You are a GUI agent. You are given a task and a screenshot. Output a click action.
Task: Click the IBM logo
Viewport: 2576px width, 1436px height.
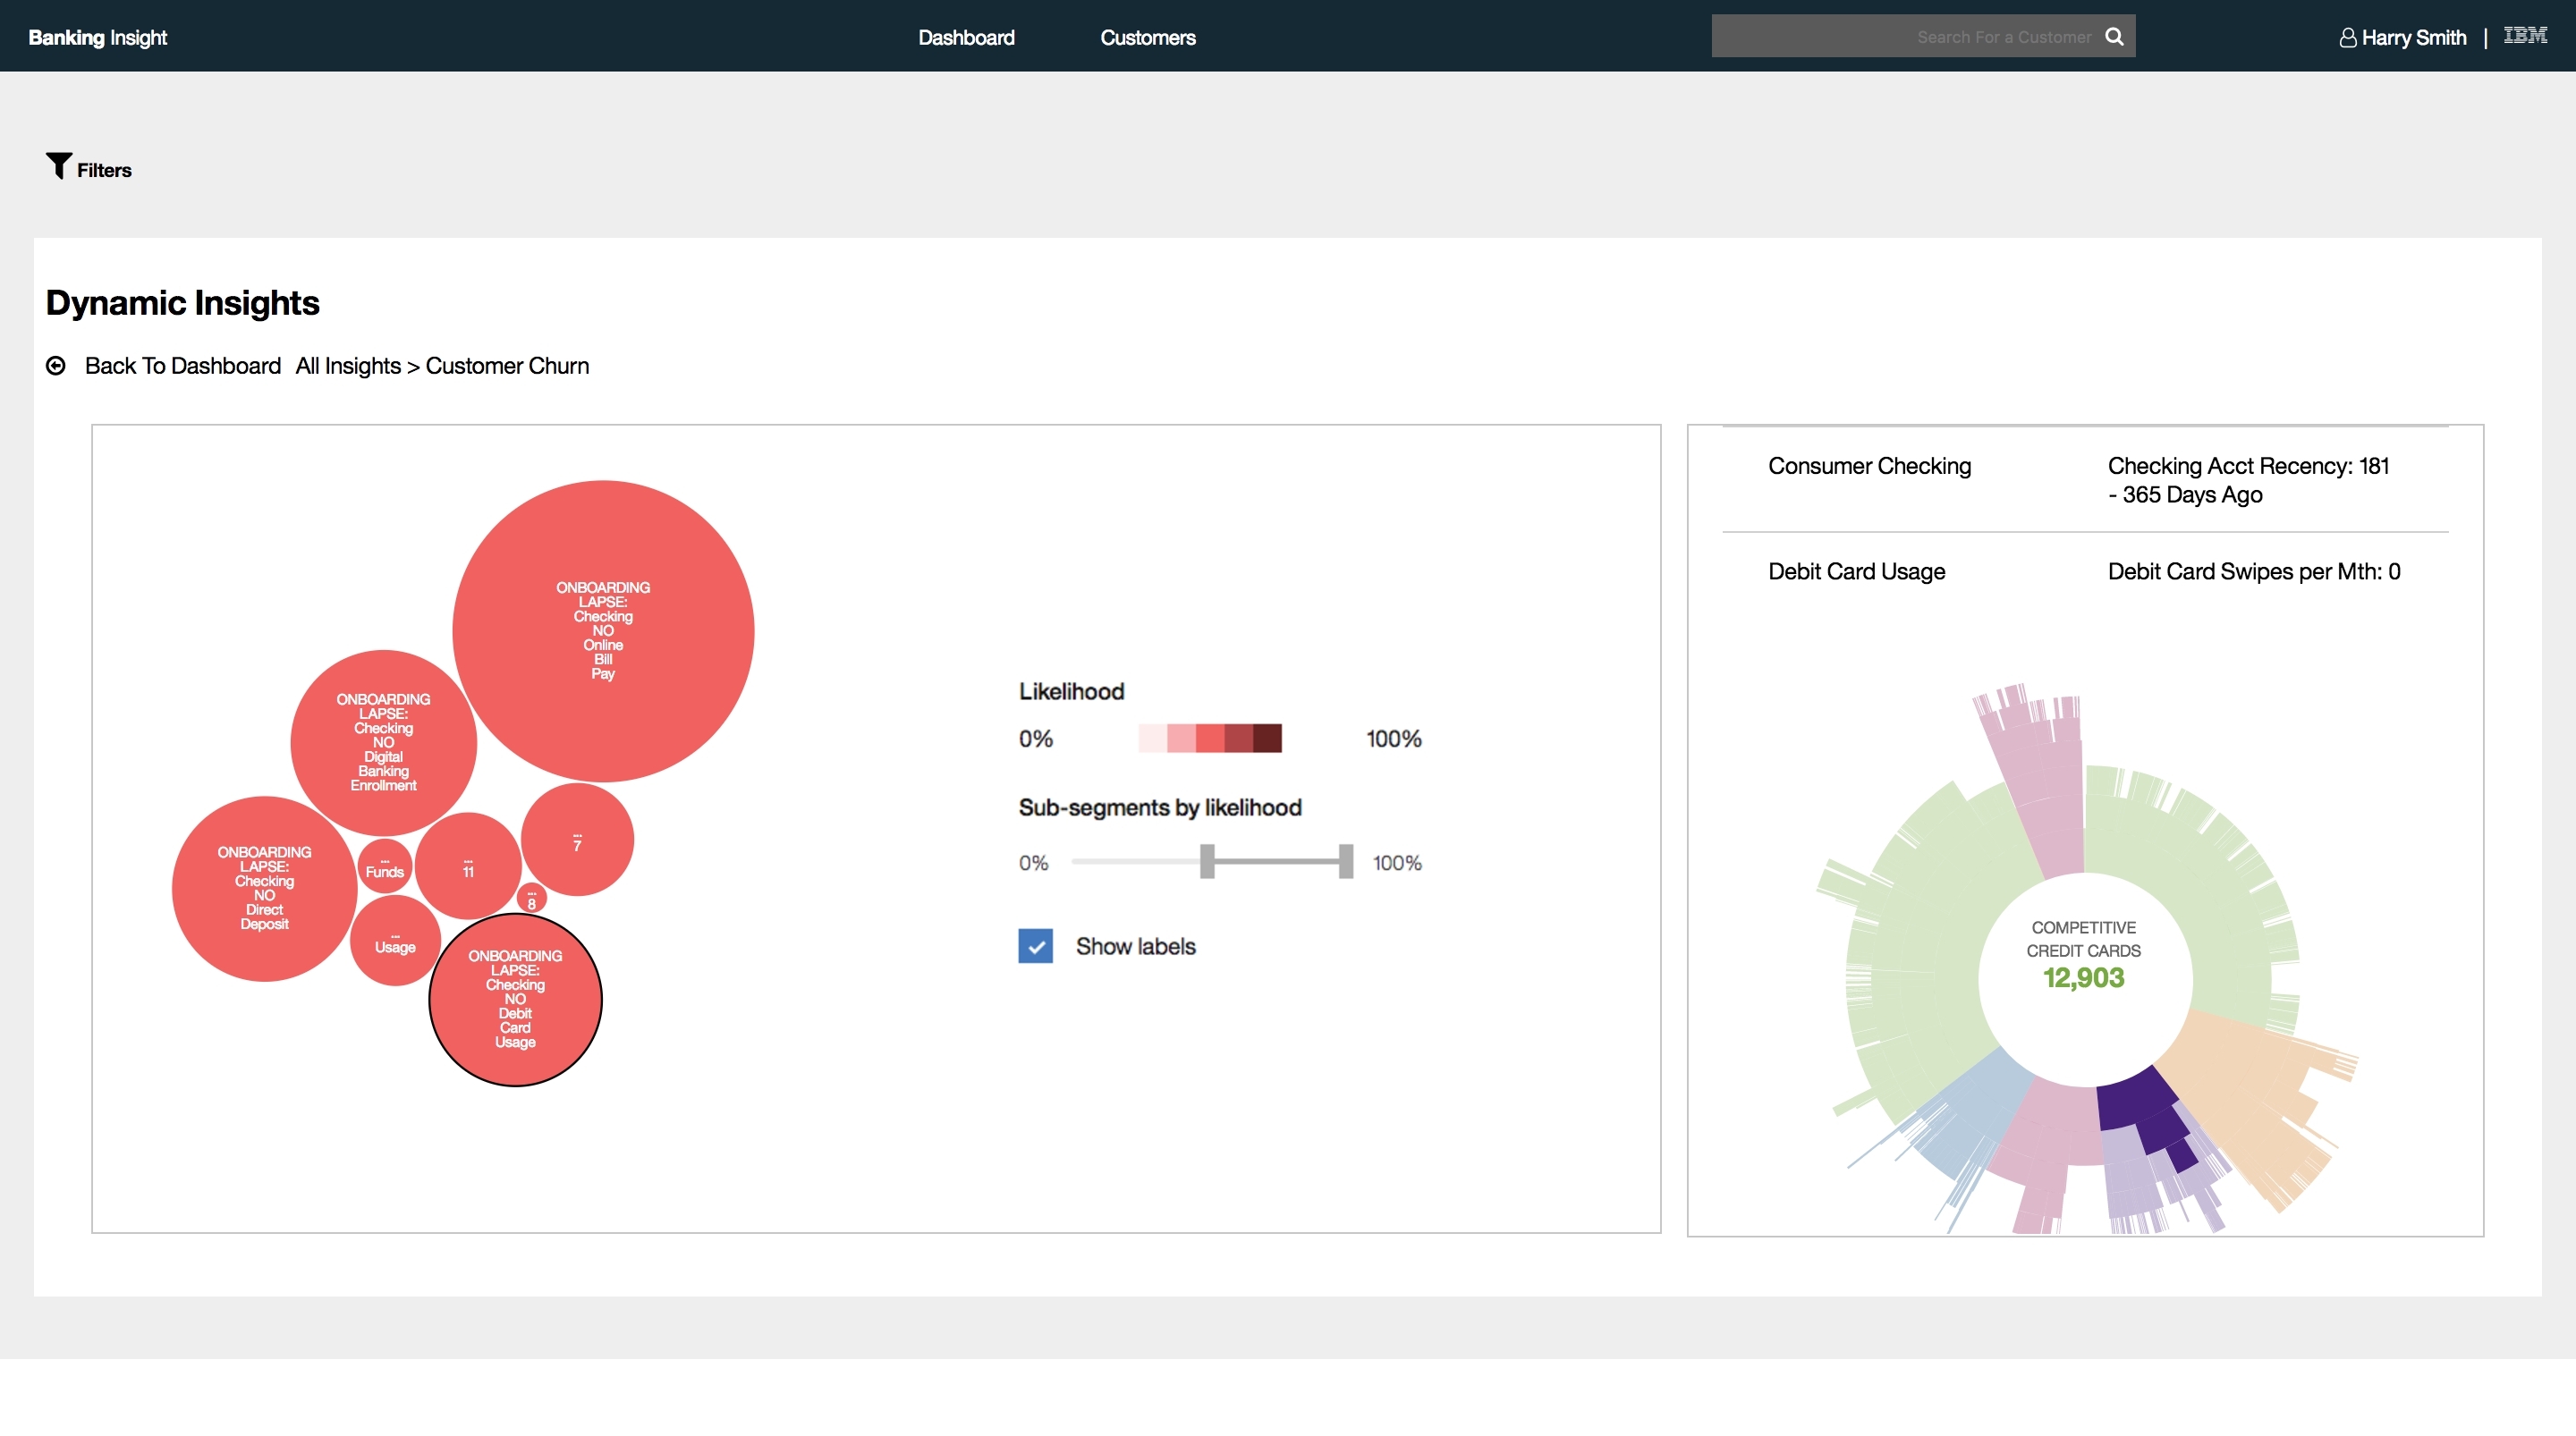(x=2524, y=36)
